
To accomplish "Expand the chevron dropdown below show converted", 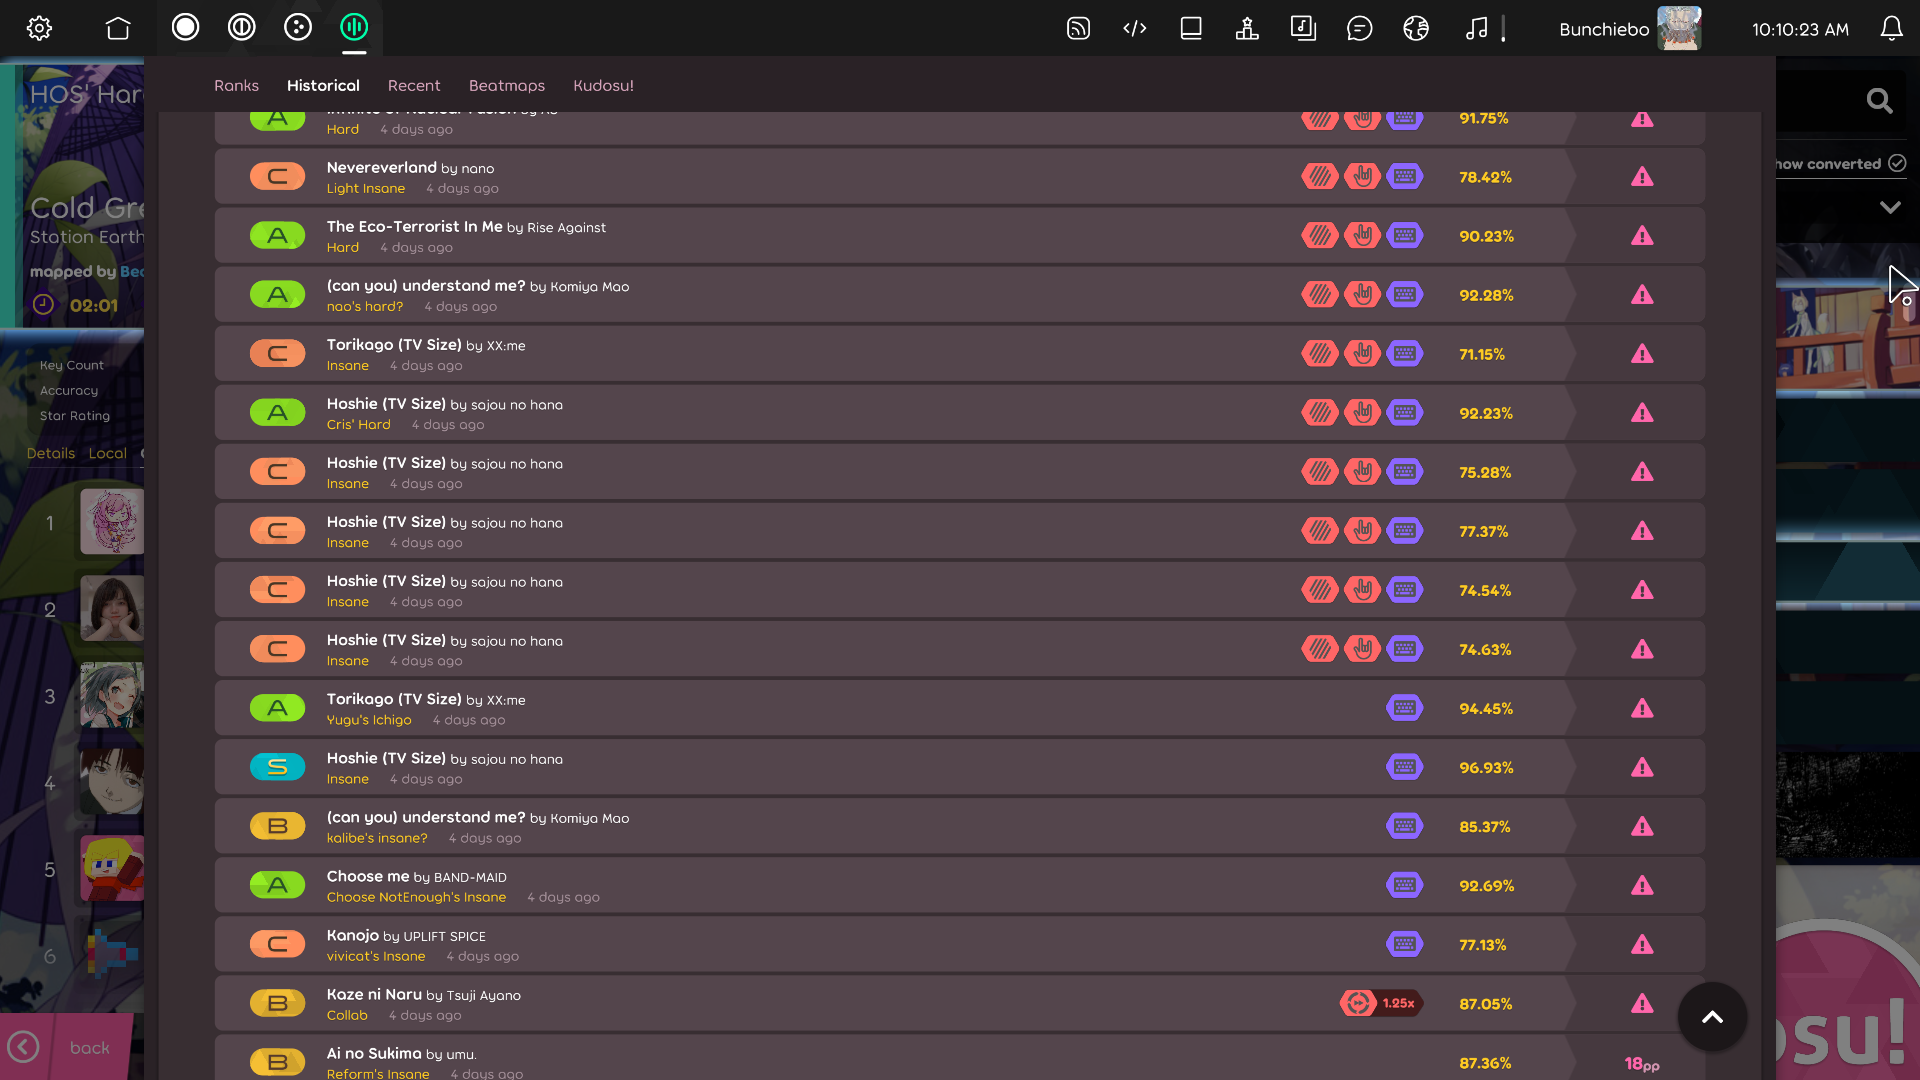I will tap(1889, 207).
